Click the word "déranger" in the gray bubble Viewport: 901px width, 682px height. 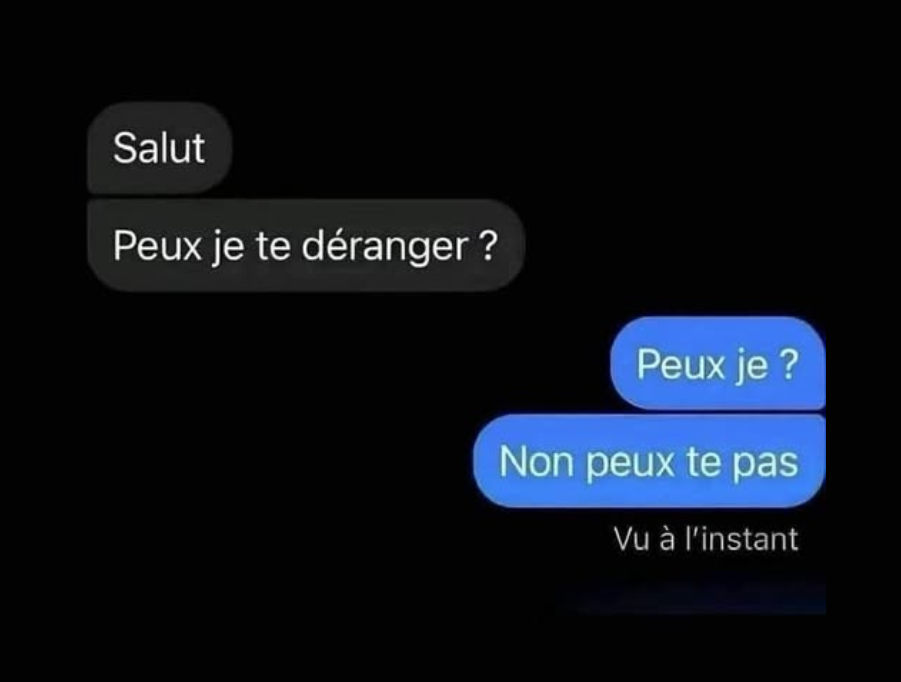(x=384, y=247)
